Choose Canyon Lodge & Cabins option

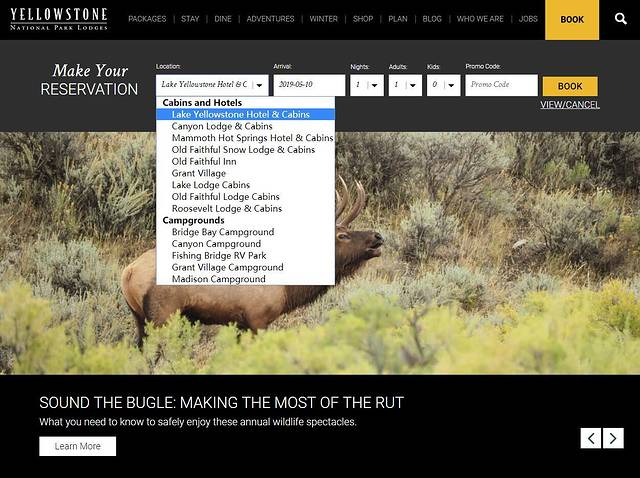tap(222, 127)
